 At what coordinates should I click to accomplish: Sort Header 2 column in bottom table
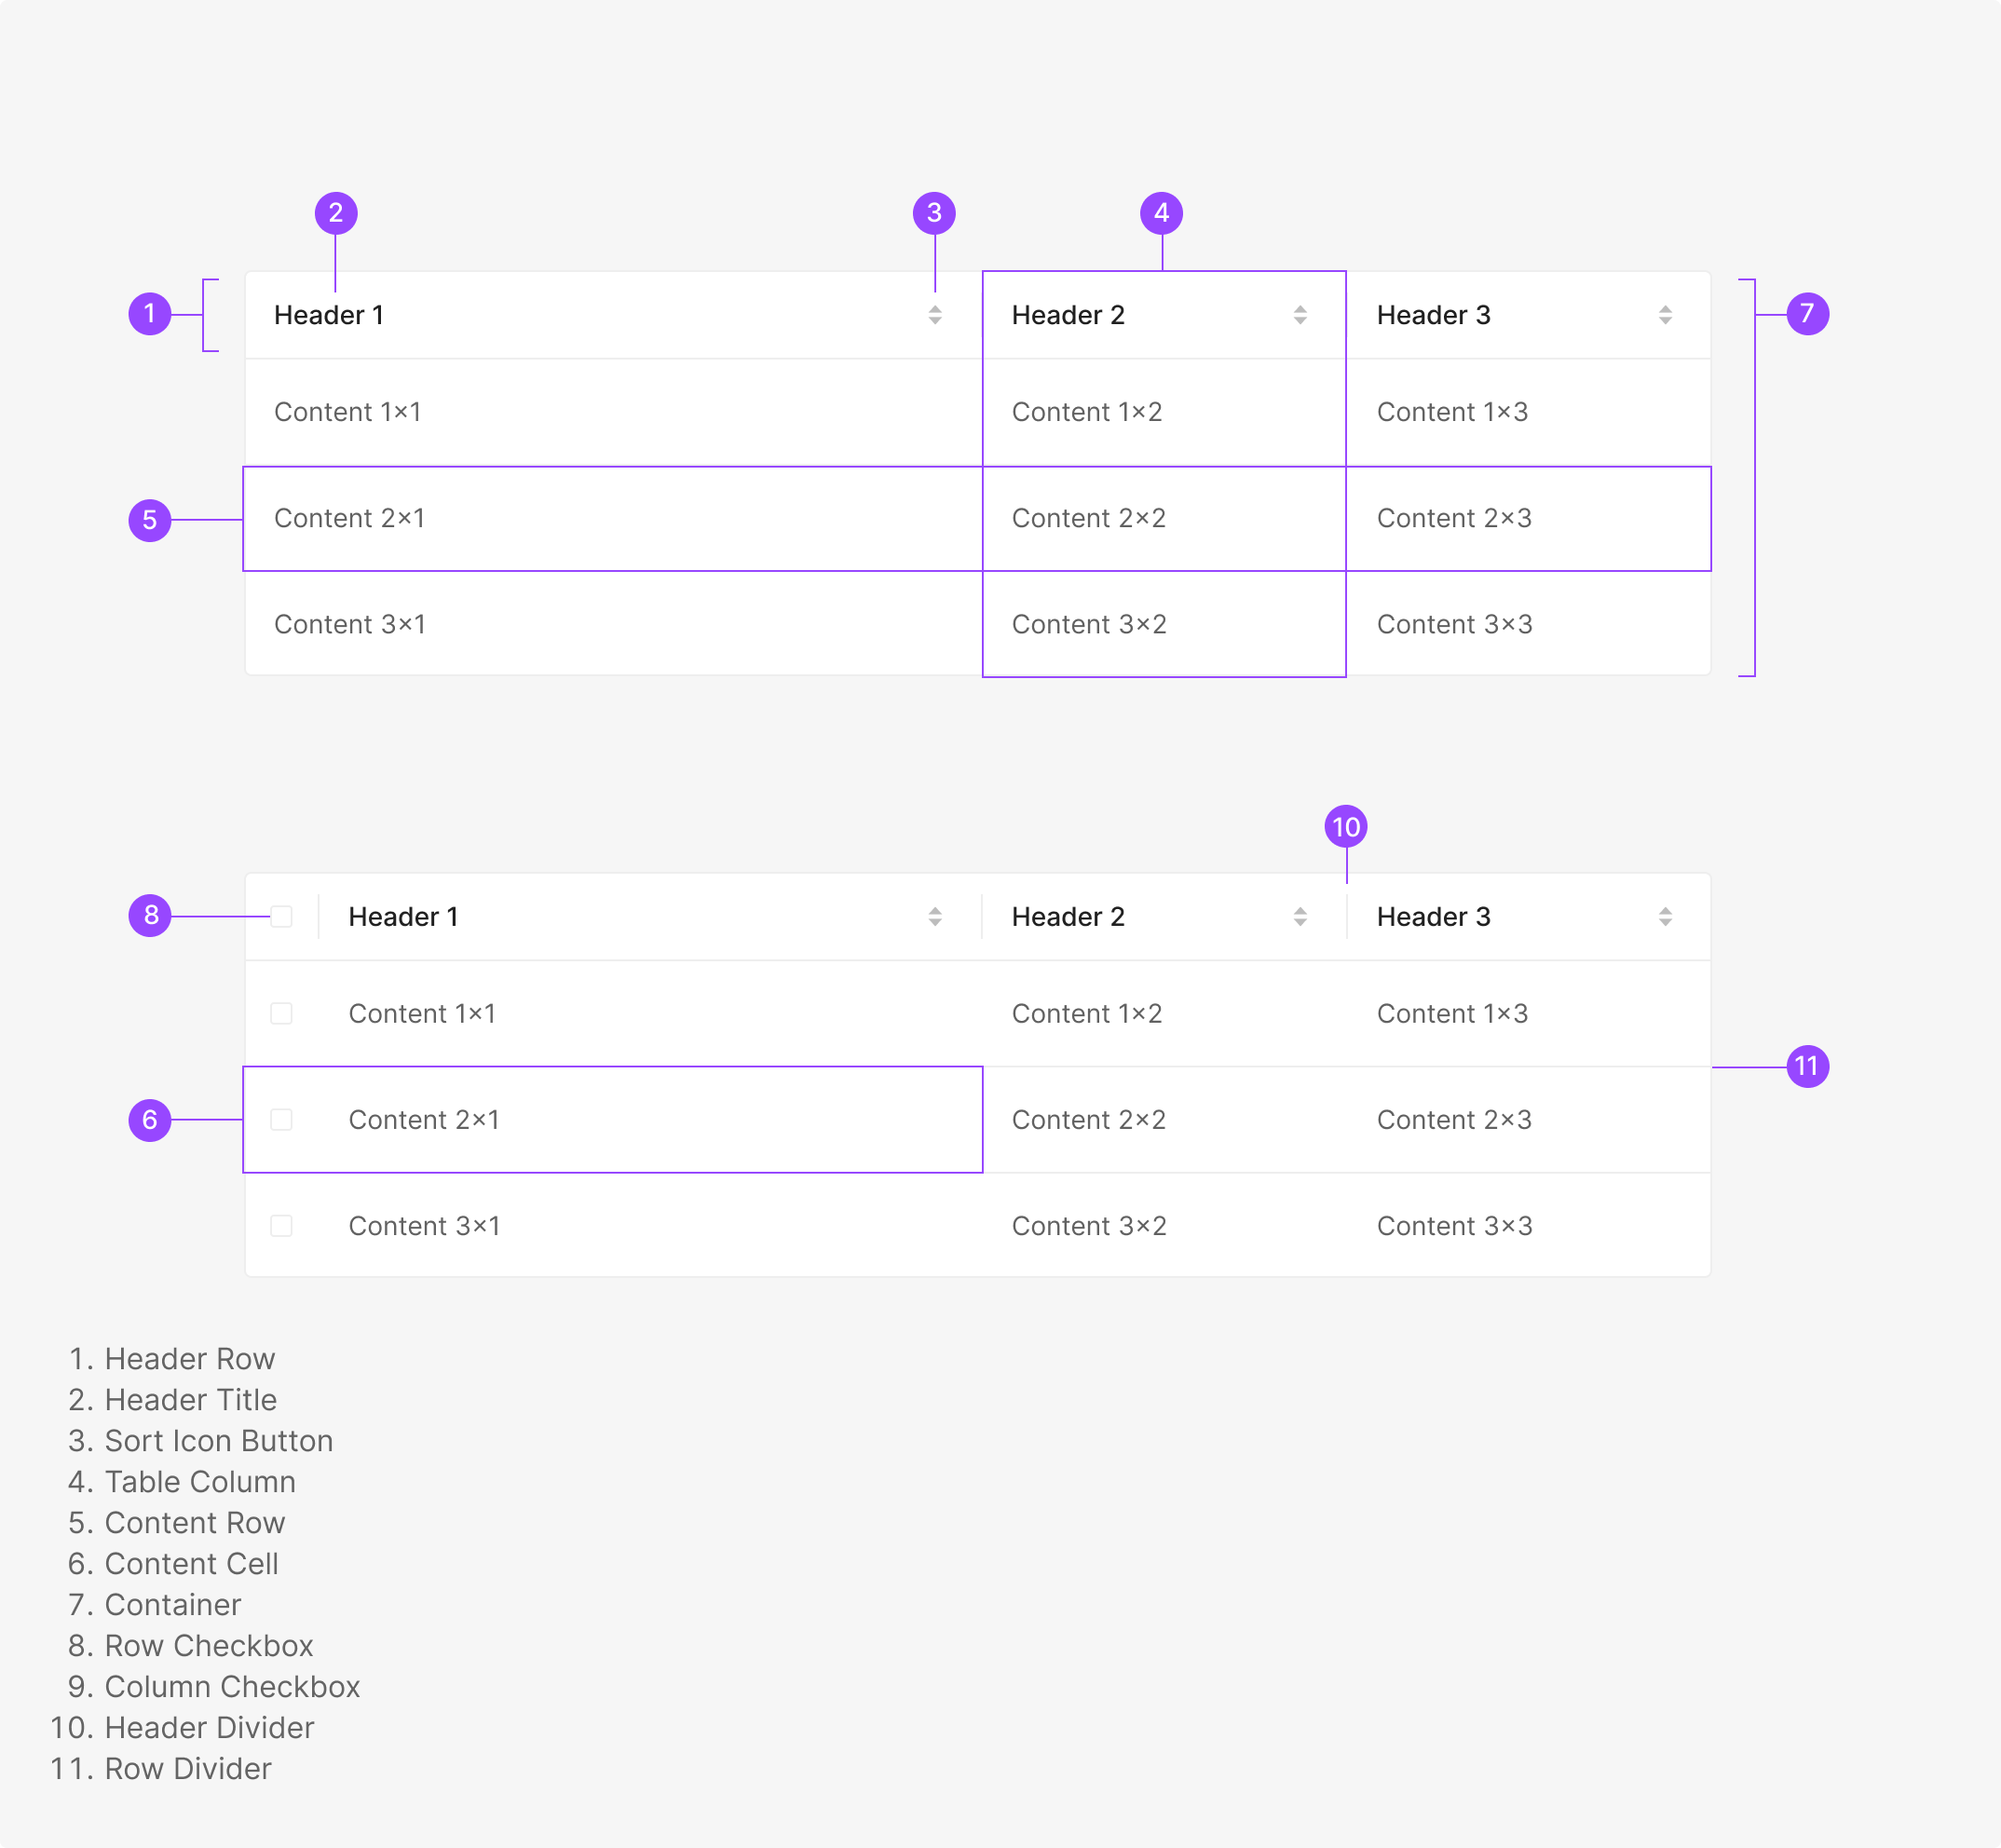(x=1300, y=917)
